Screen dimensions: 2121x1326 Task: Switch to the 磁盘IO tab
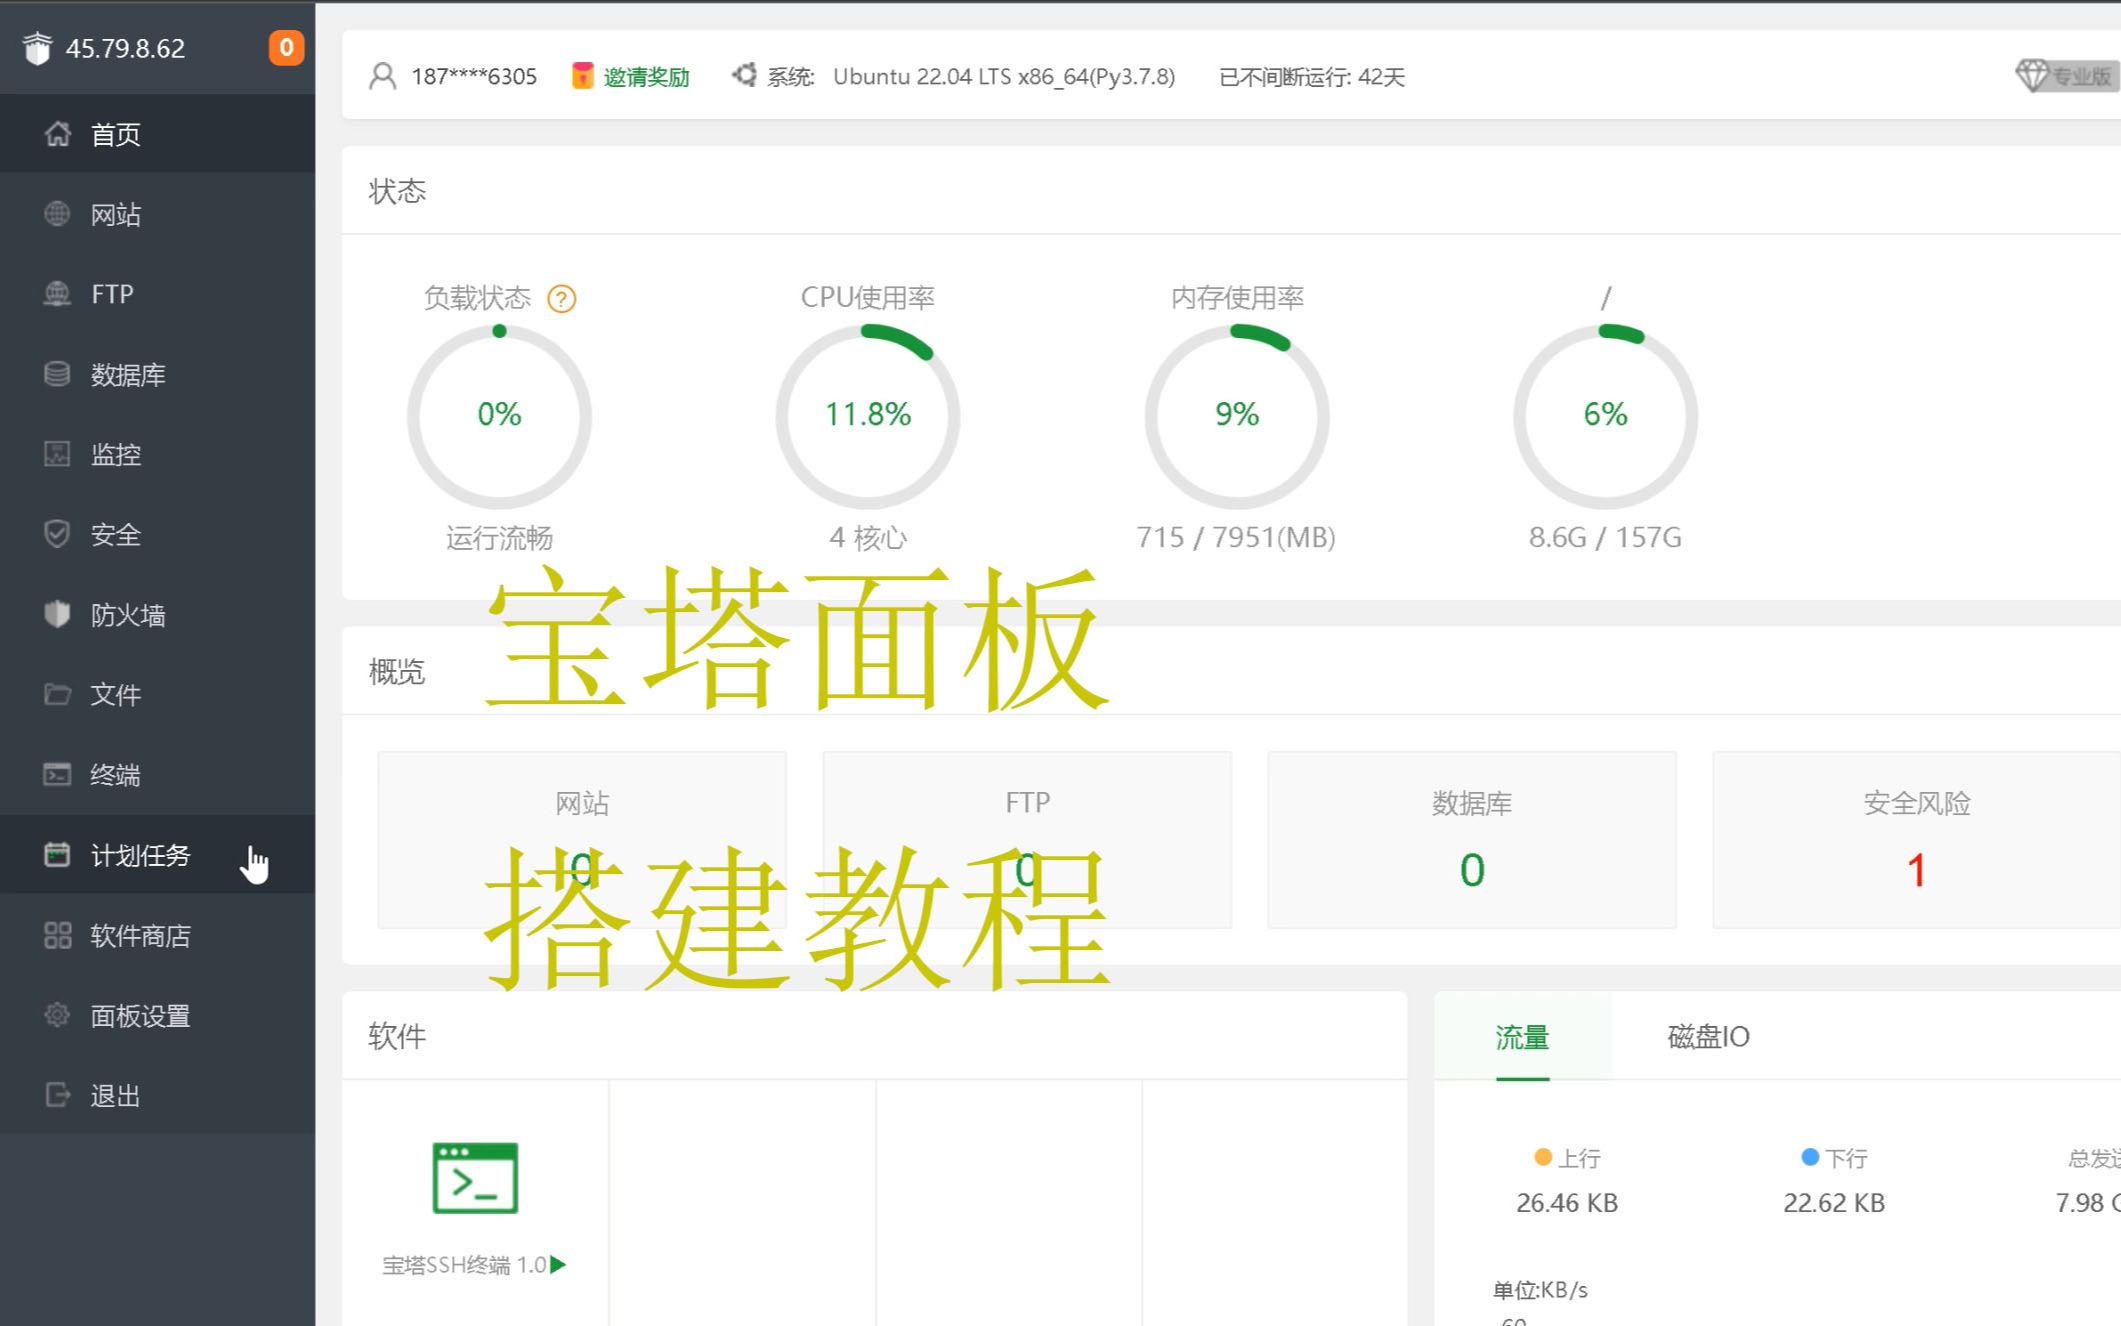1708,1037
